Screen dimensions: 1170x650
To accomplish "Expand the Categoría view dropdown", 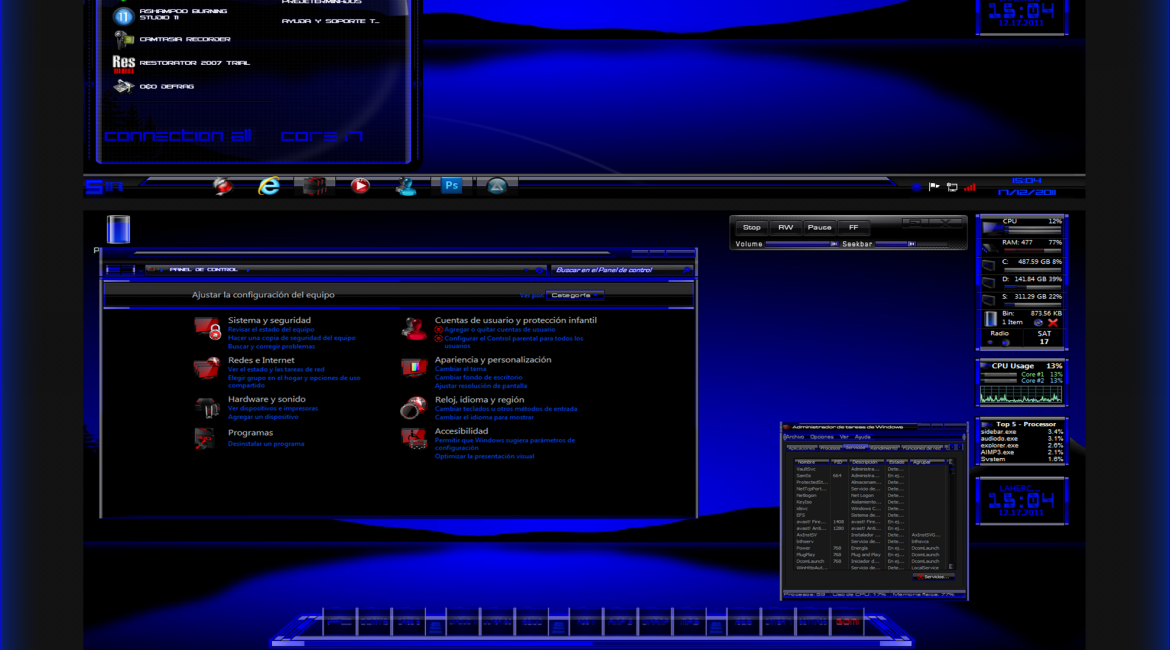I will pos(575,295).
